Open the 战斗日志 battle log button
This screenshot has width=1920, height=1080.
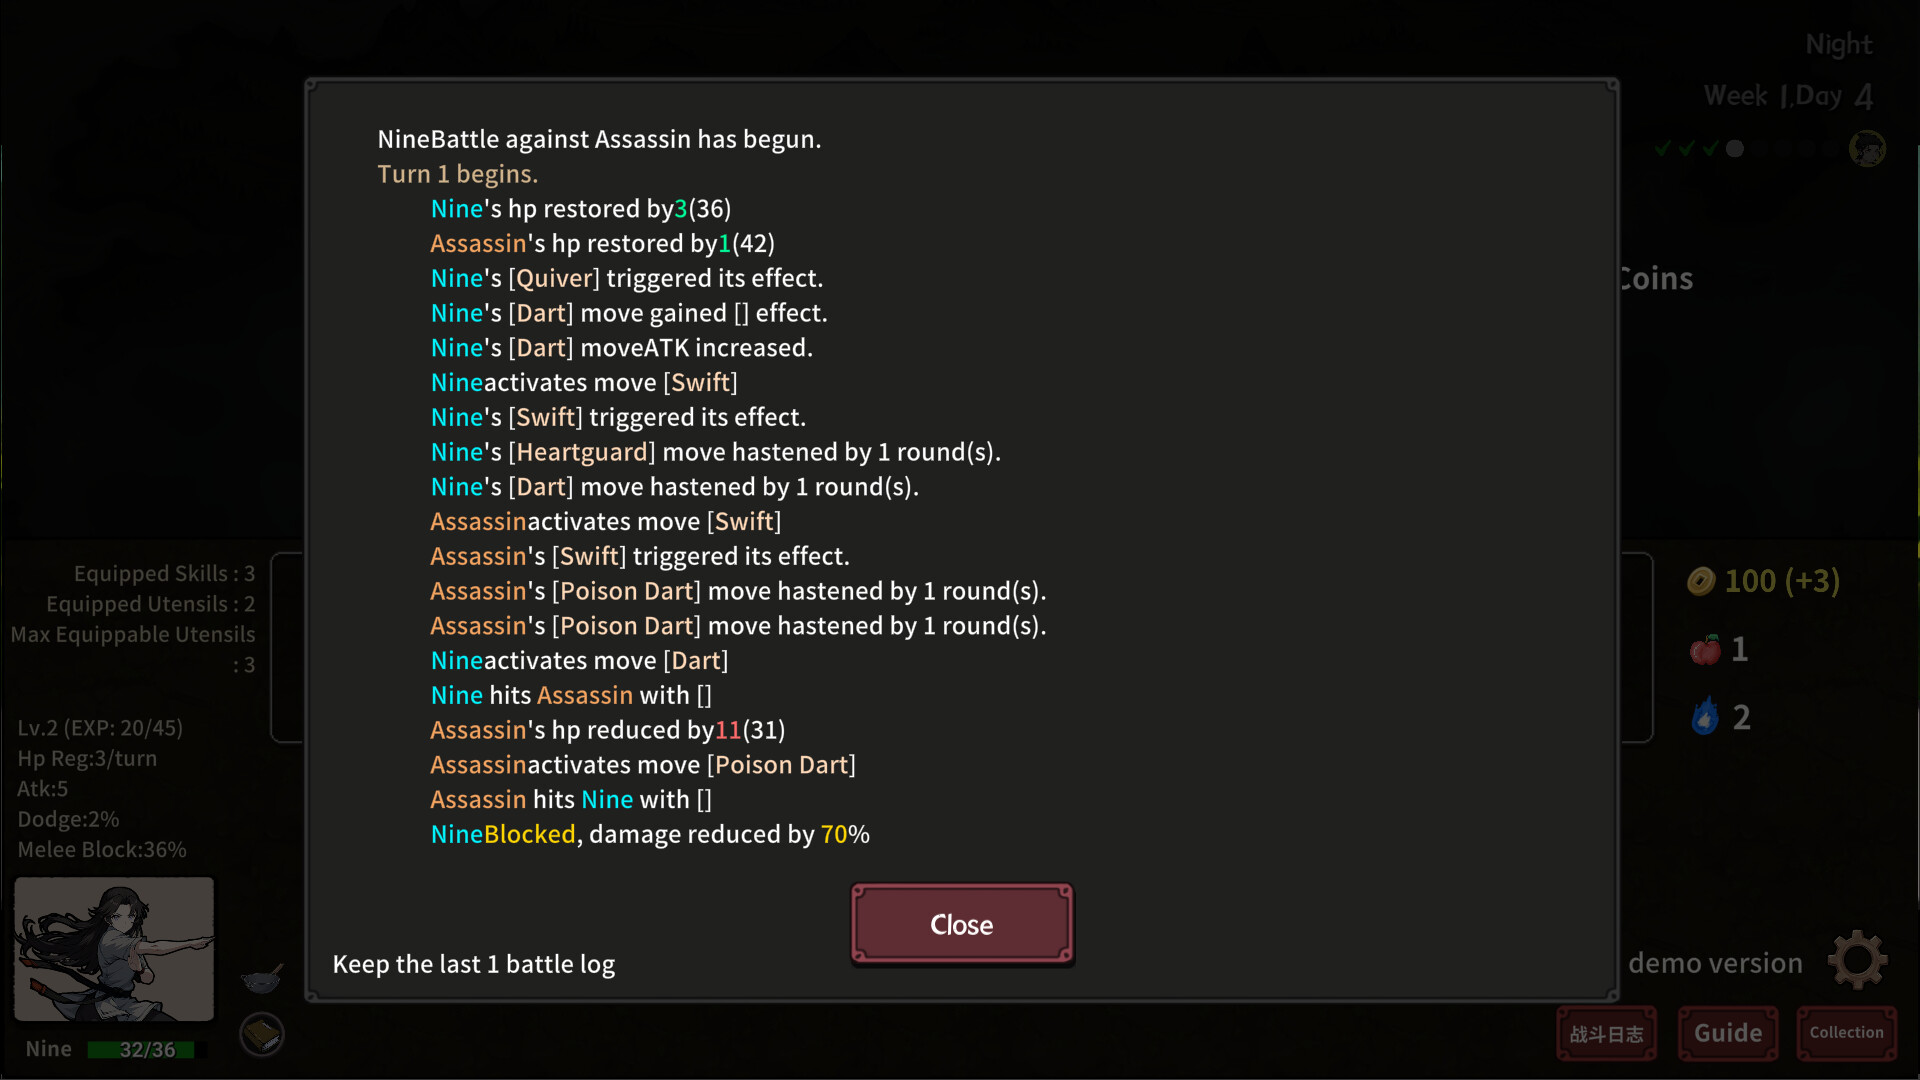pos(1606,1033)
